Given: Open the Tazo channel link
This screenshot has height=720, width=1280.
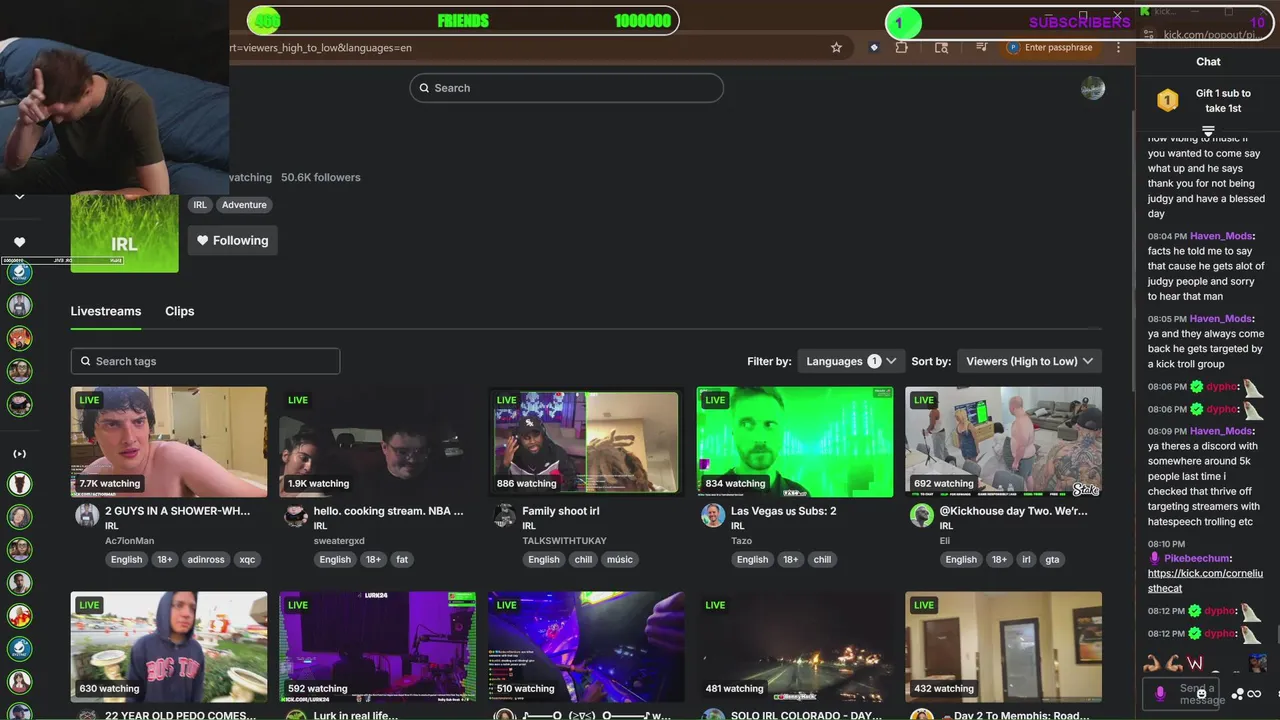Looking at the screenshot, I should tap(741, 541).
